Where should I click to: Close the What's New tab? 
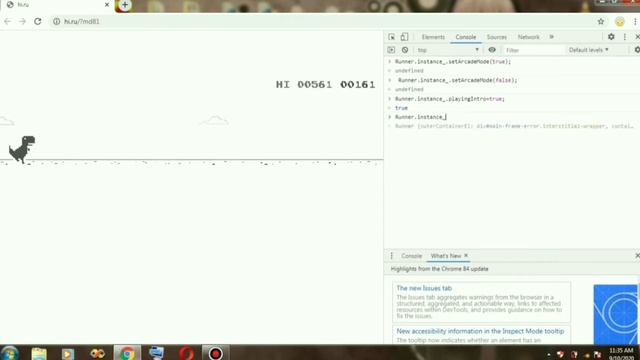[466, 256]
